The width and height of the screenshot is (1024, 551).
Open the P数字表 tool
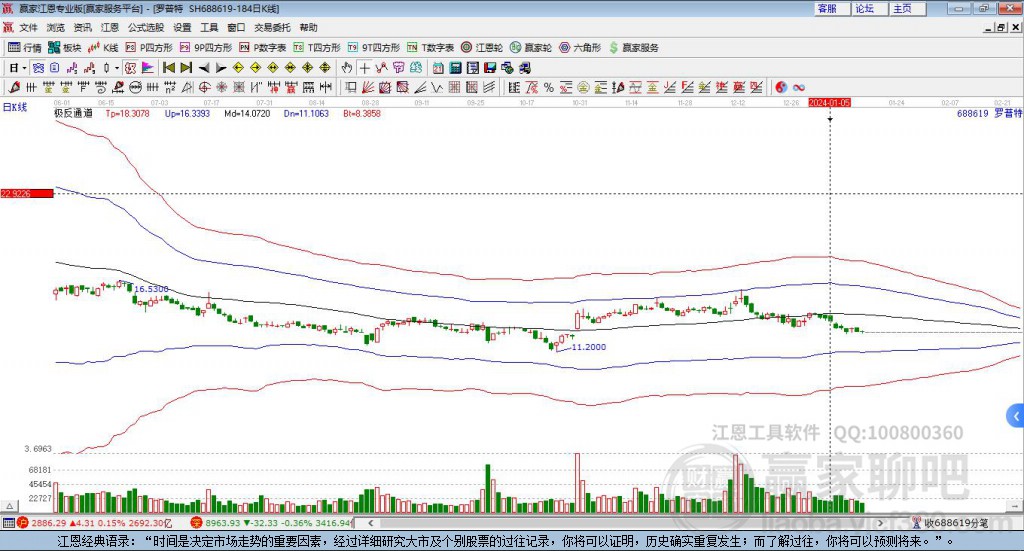[x=263, y=48]
